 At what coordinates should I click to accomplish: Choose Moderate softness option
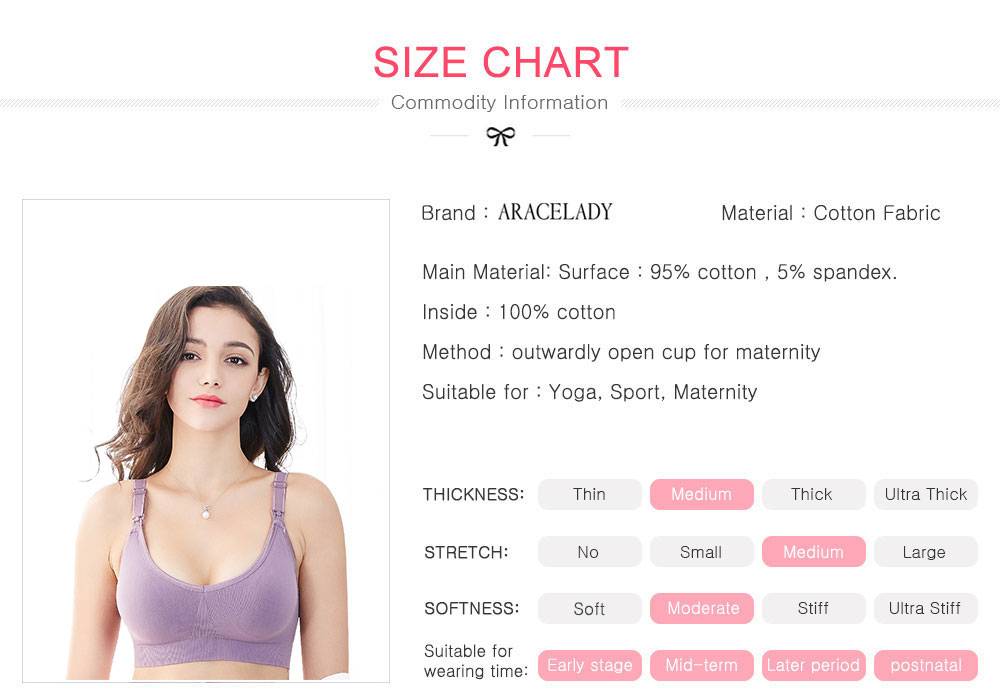pos(703,608)
